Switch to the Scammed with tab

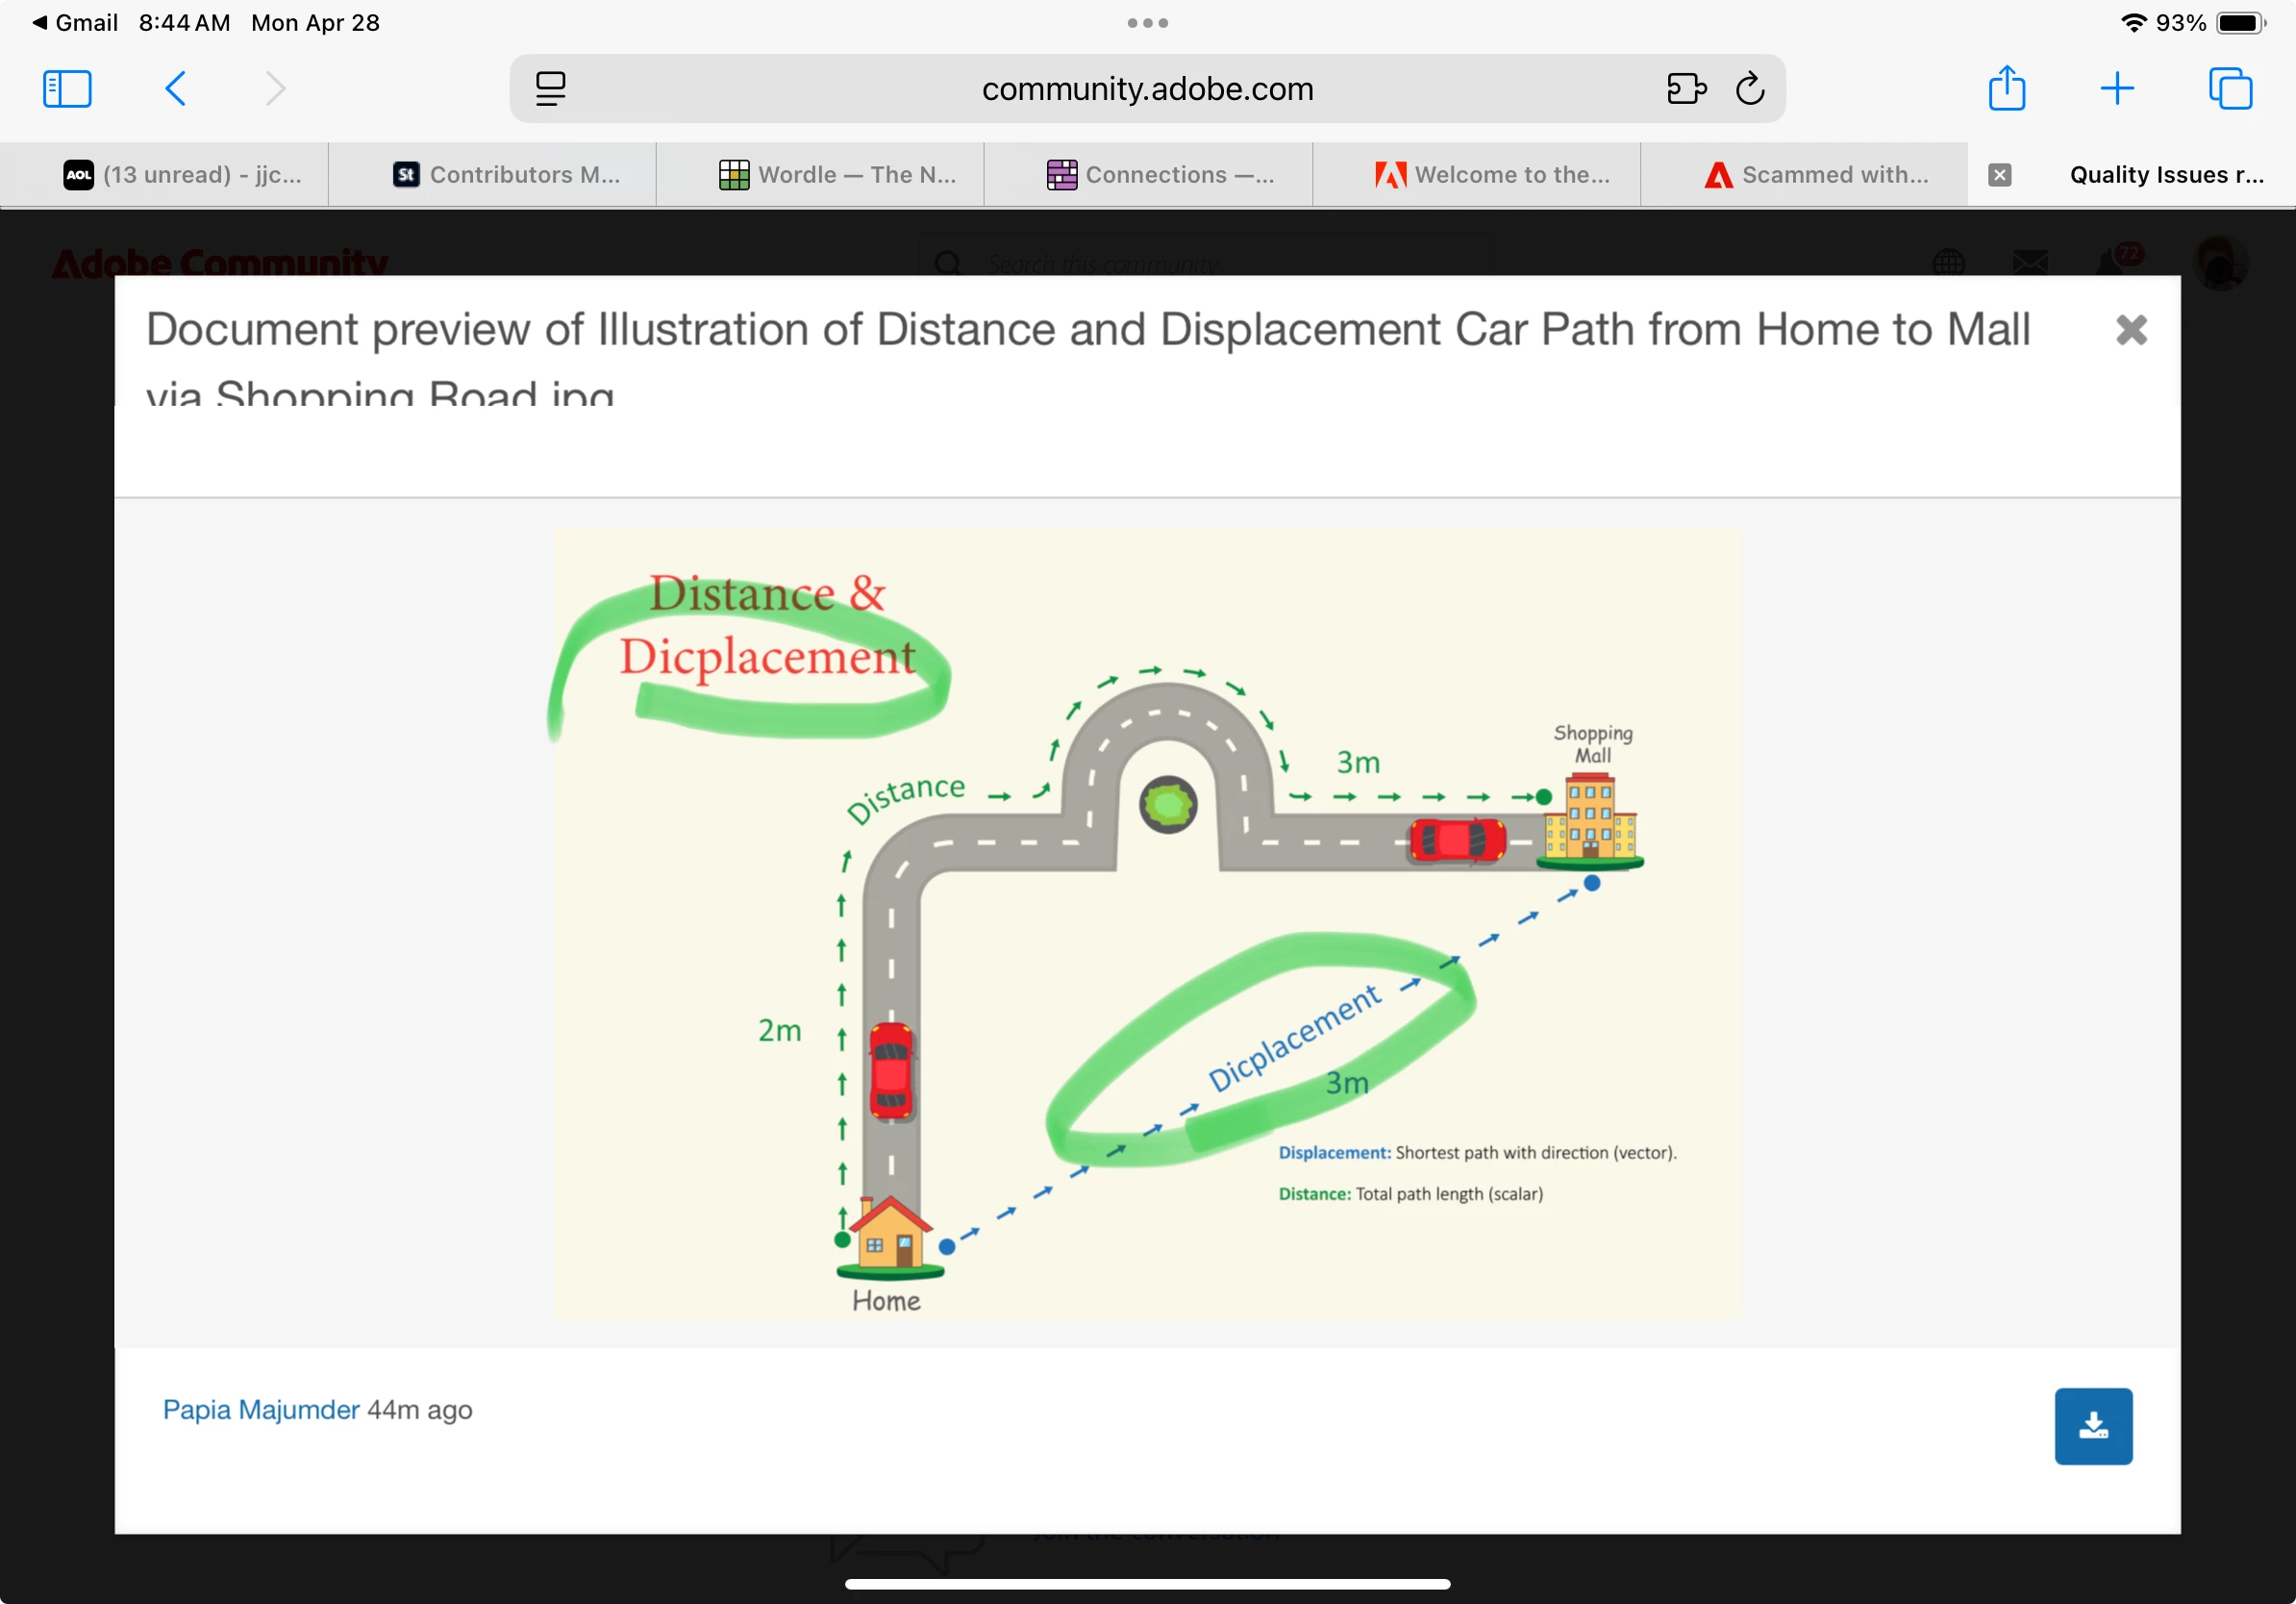click(1816, 175)
